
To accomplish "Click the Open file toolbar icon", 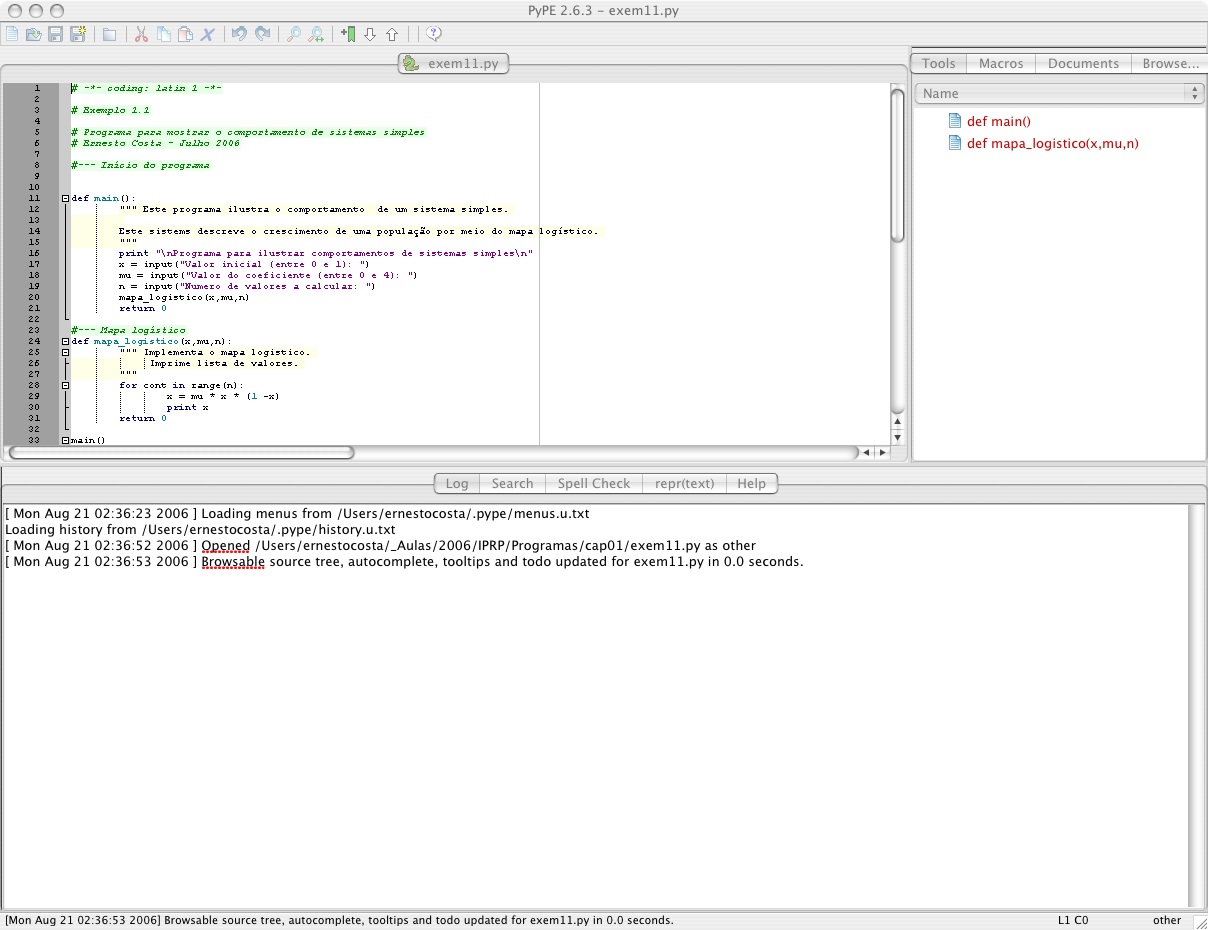I will pos(33,35).
